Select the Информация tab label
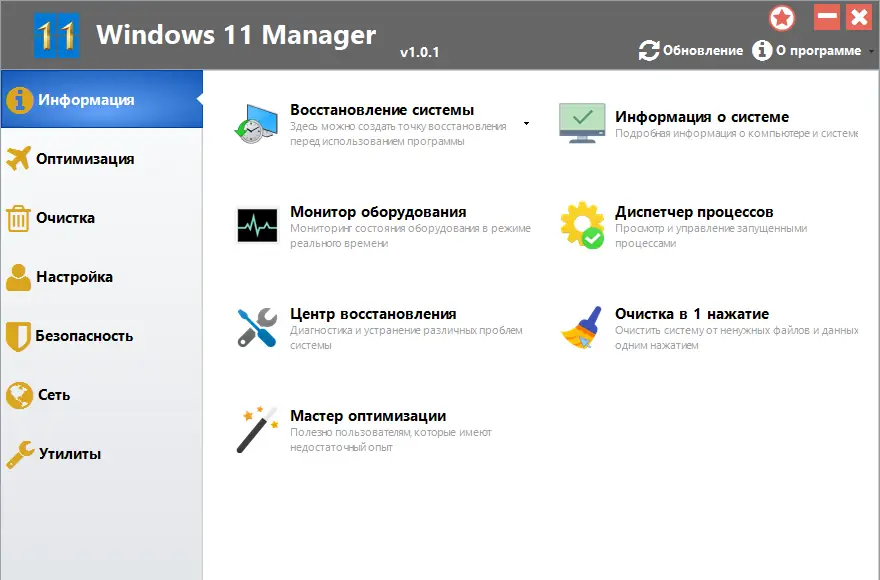Image resolution: width=880 pixels, height=580 pixels. pos(86,100)
